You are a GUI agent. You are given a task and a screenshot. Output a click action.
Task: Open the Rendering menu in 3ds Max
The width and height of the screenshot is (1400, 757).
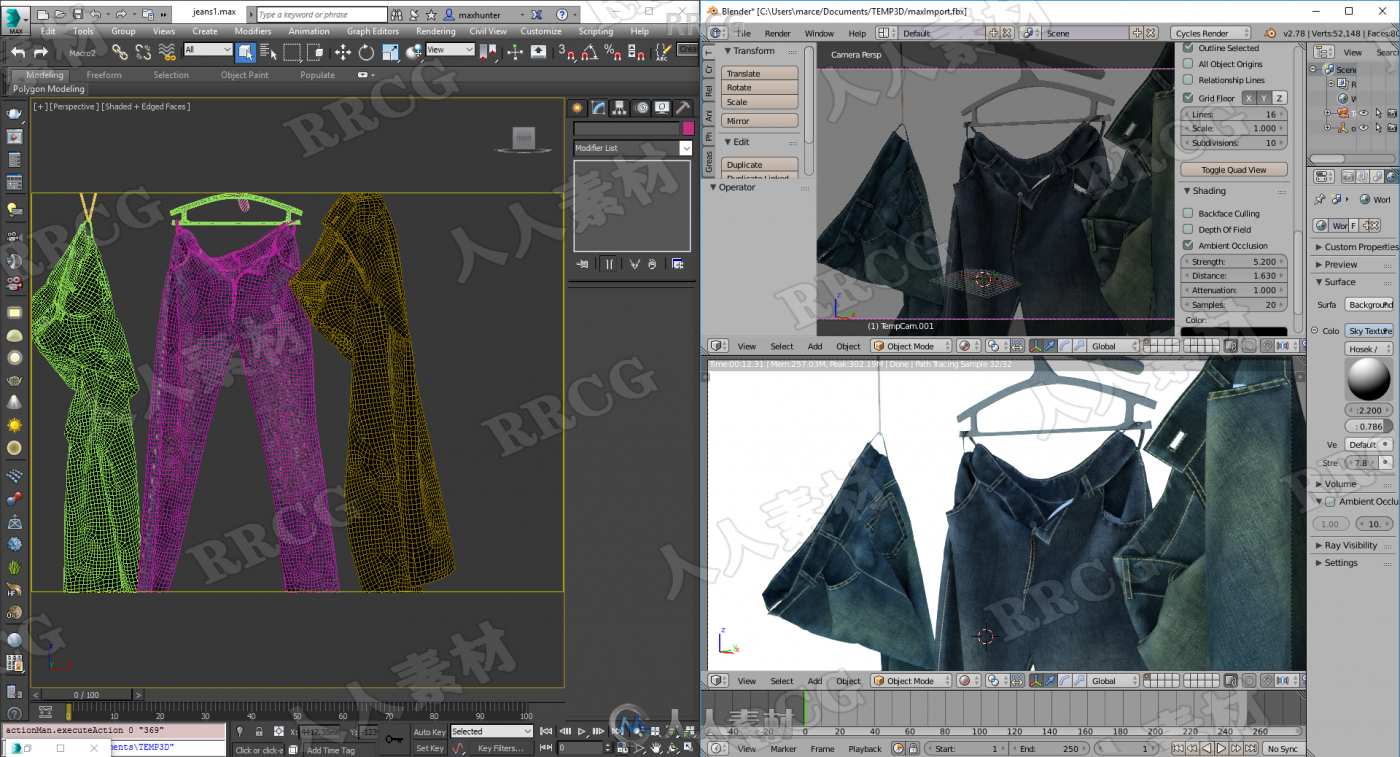coord(435,31)
